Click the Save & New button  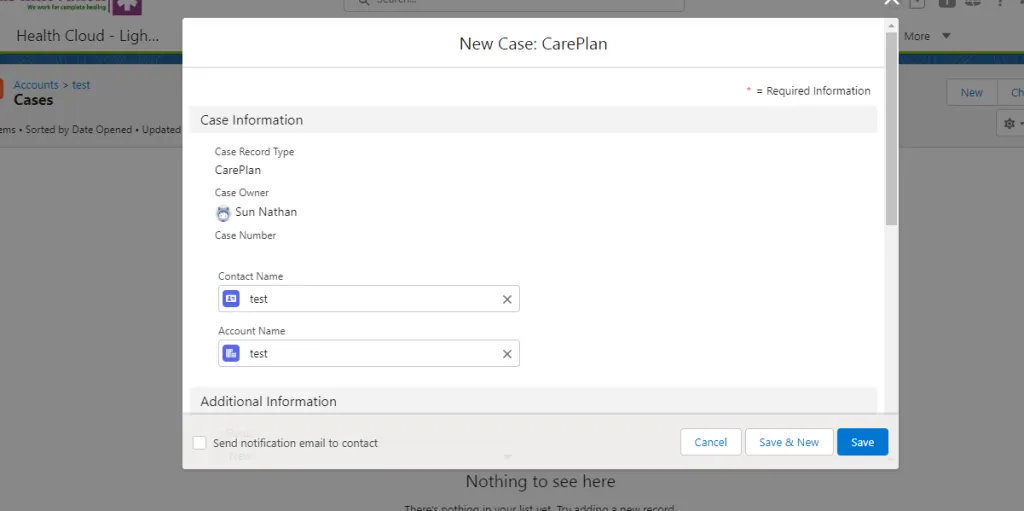point(789,442)
